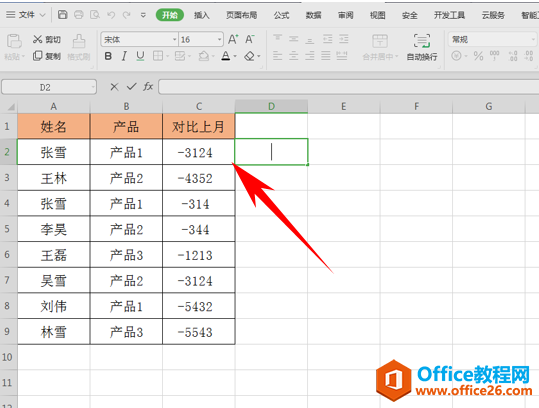
Task: Decrease decimal places icon
Action: (529, 56)
